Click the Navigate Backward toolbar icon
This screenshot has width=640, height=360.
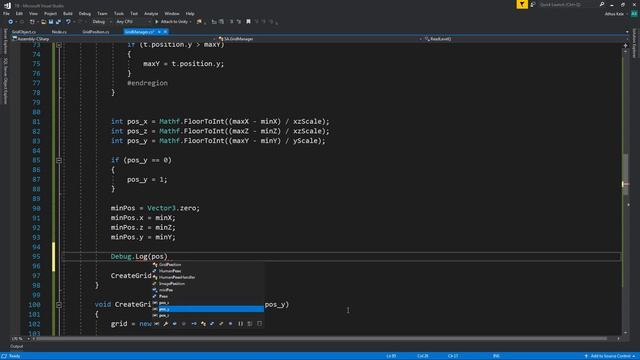(11, 22)
